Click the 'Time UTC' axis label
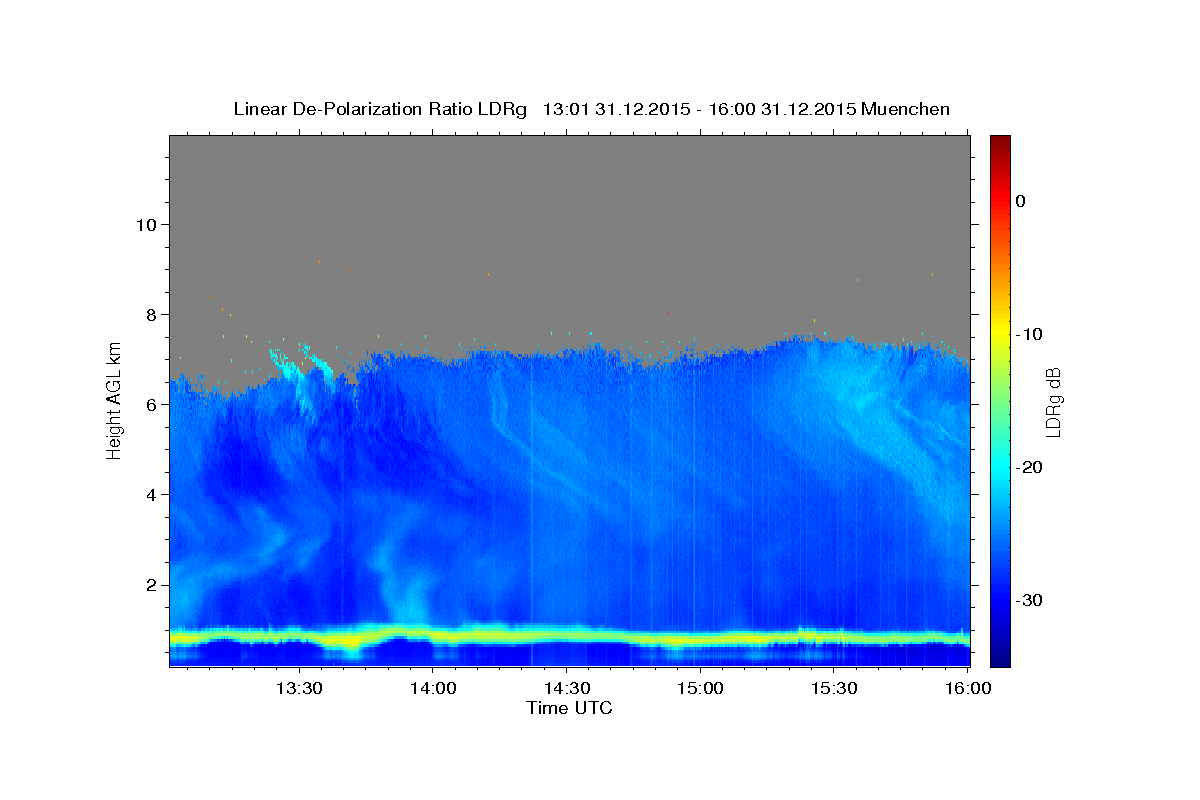This screenshot has width=1200, height=800. click(x=569, y=708)
